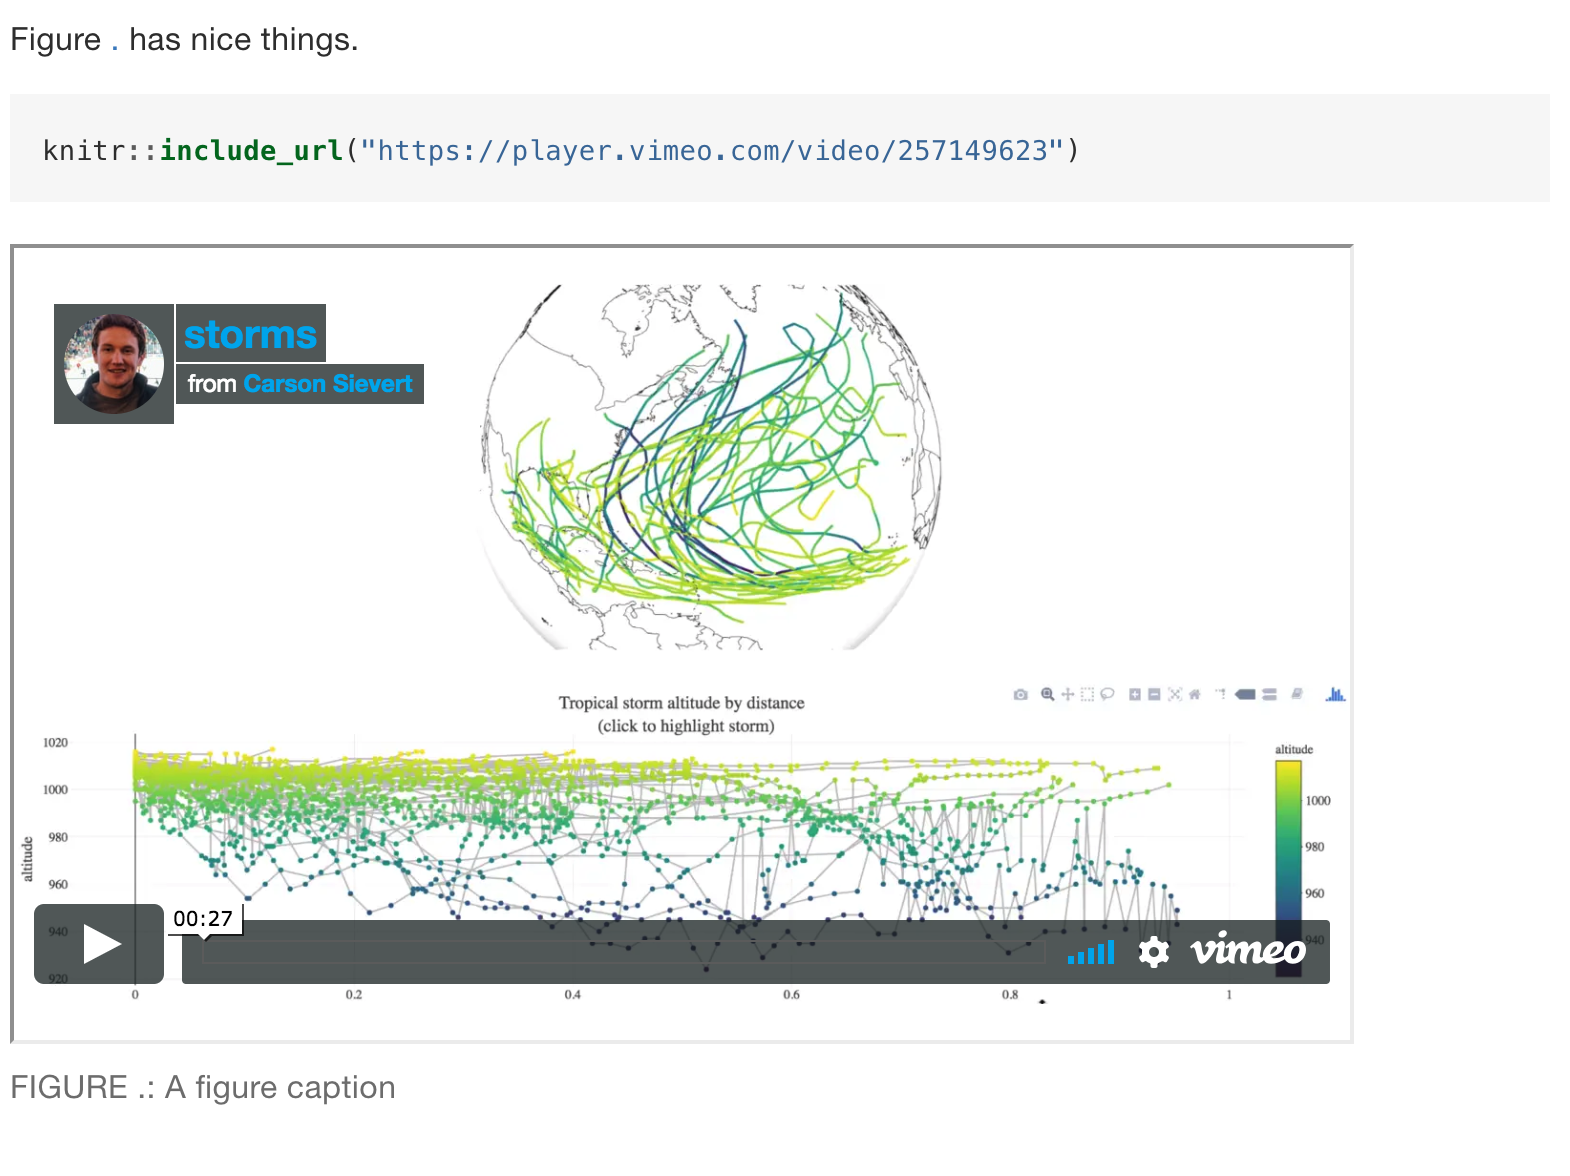Select the Zoom tool in the modebar
Image resolution: width=1570 pixels, height=1176 pixels.
1047,693
